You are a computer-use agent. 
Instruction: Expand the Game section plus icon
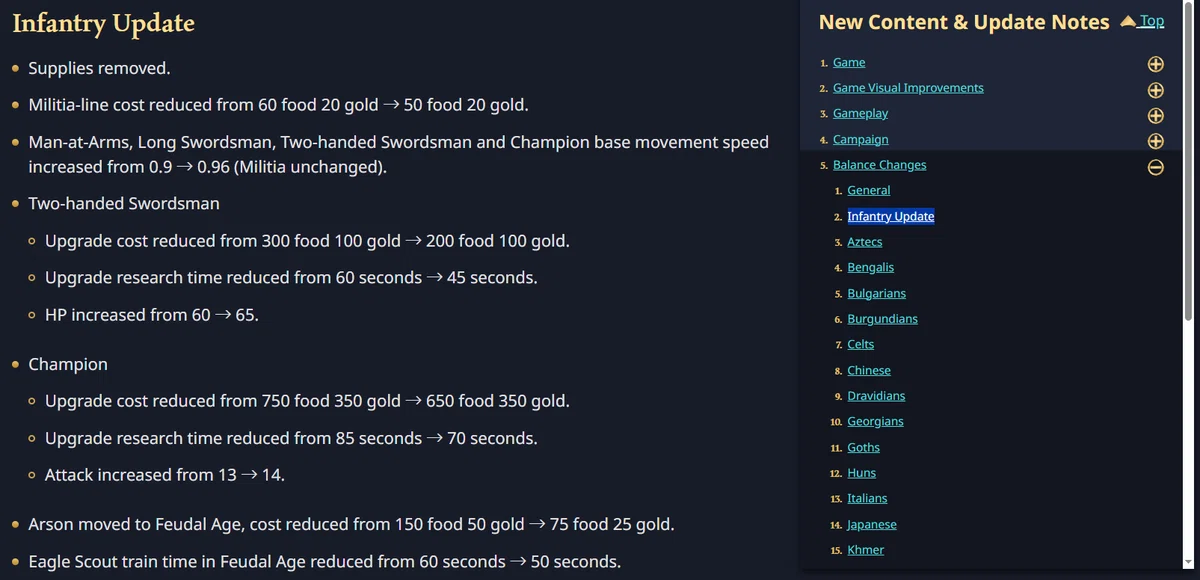(1155, 64)
